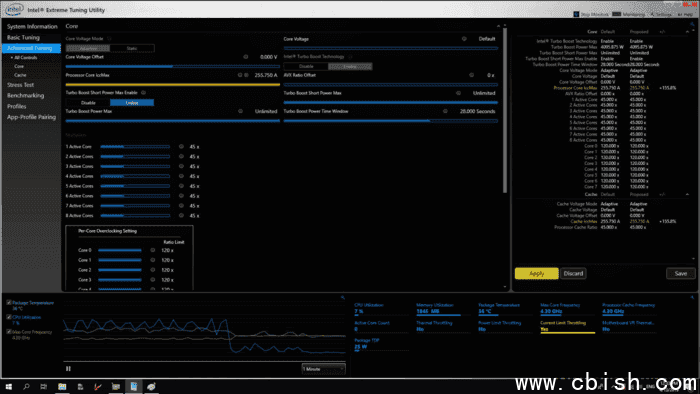Pause the monitoring graph
Screen dimensions: 700x394
pyautogui.click(x=68, y=369)
